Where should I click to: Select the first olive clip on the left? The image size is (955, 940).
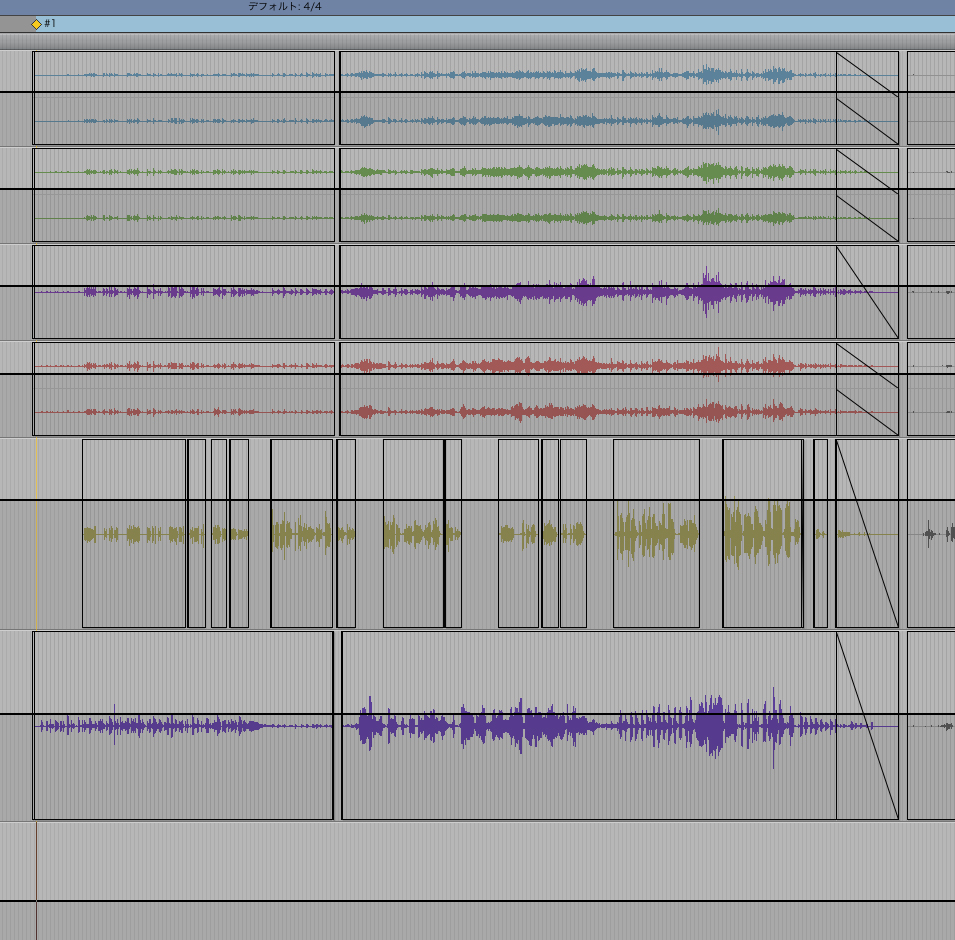coord(134,533)
